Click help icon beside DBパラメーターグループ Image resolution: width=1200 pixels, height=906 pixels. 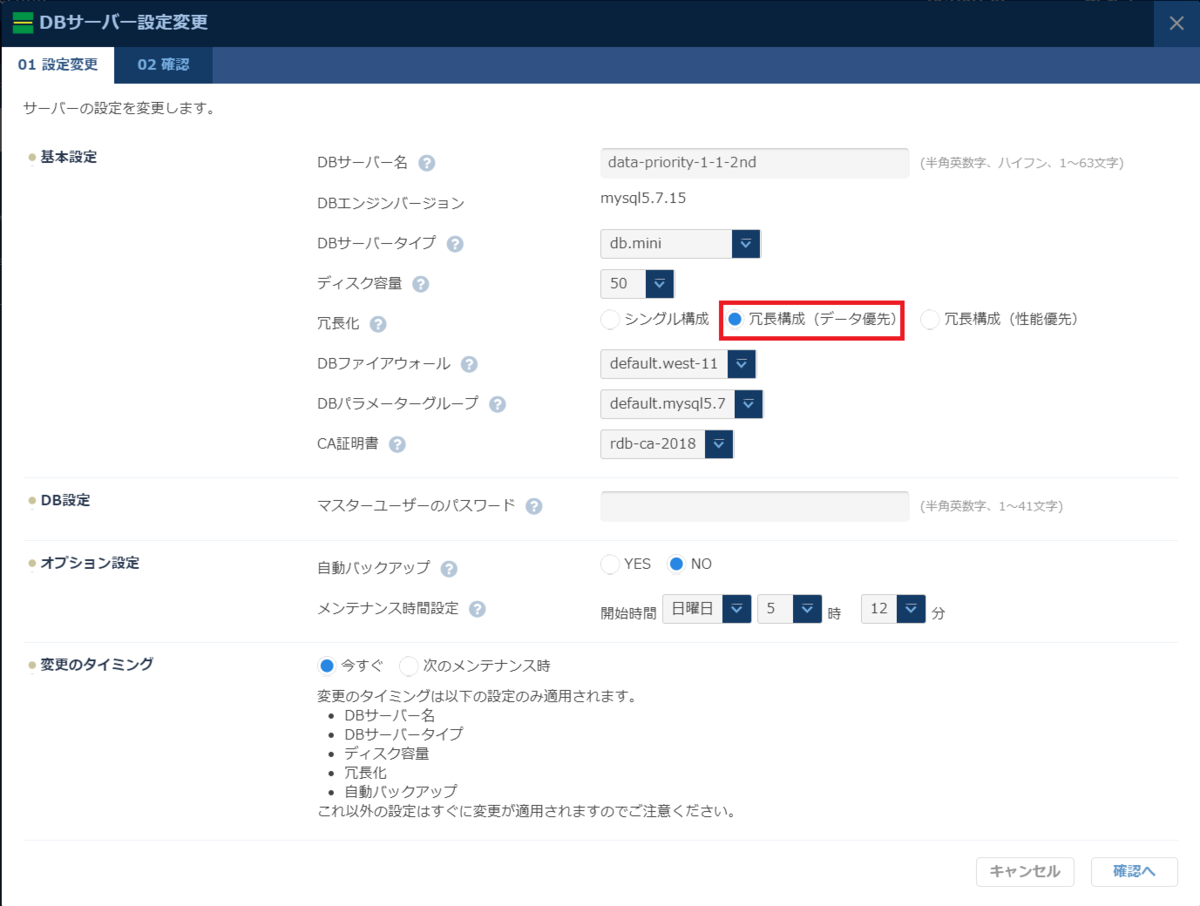coord(497,405)
